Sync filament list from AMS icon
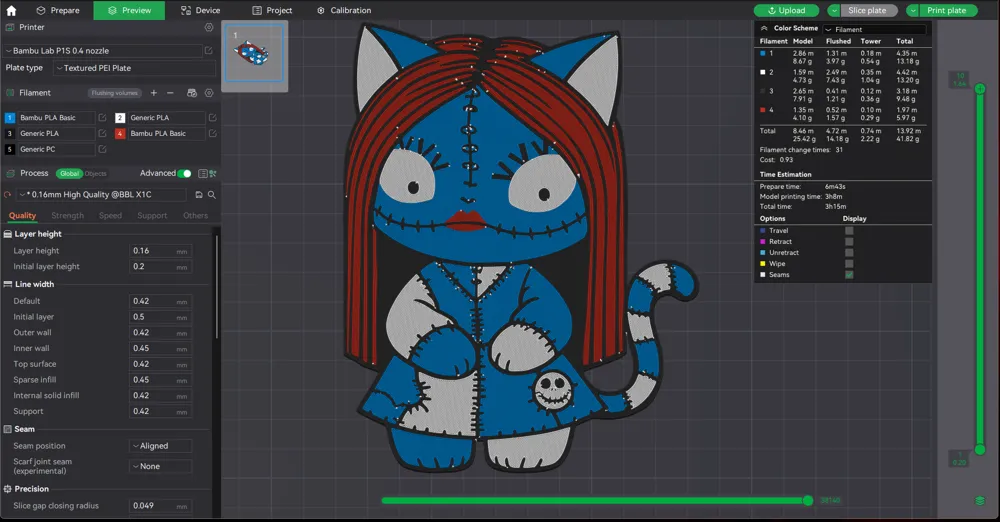The image size is (1000, 522). click(191, 93)
